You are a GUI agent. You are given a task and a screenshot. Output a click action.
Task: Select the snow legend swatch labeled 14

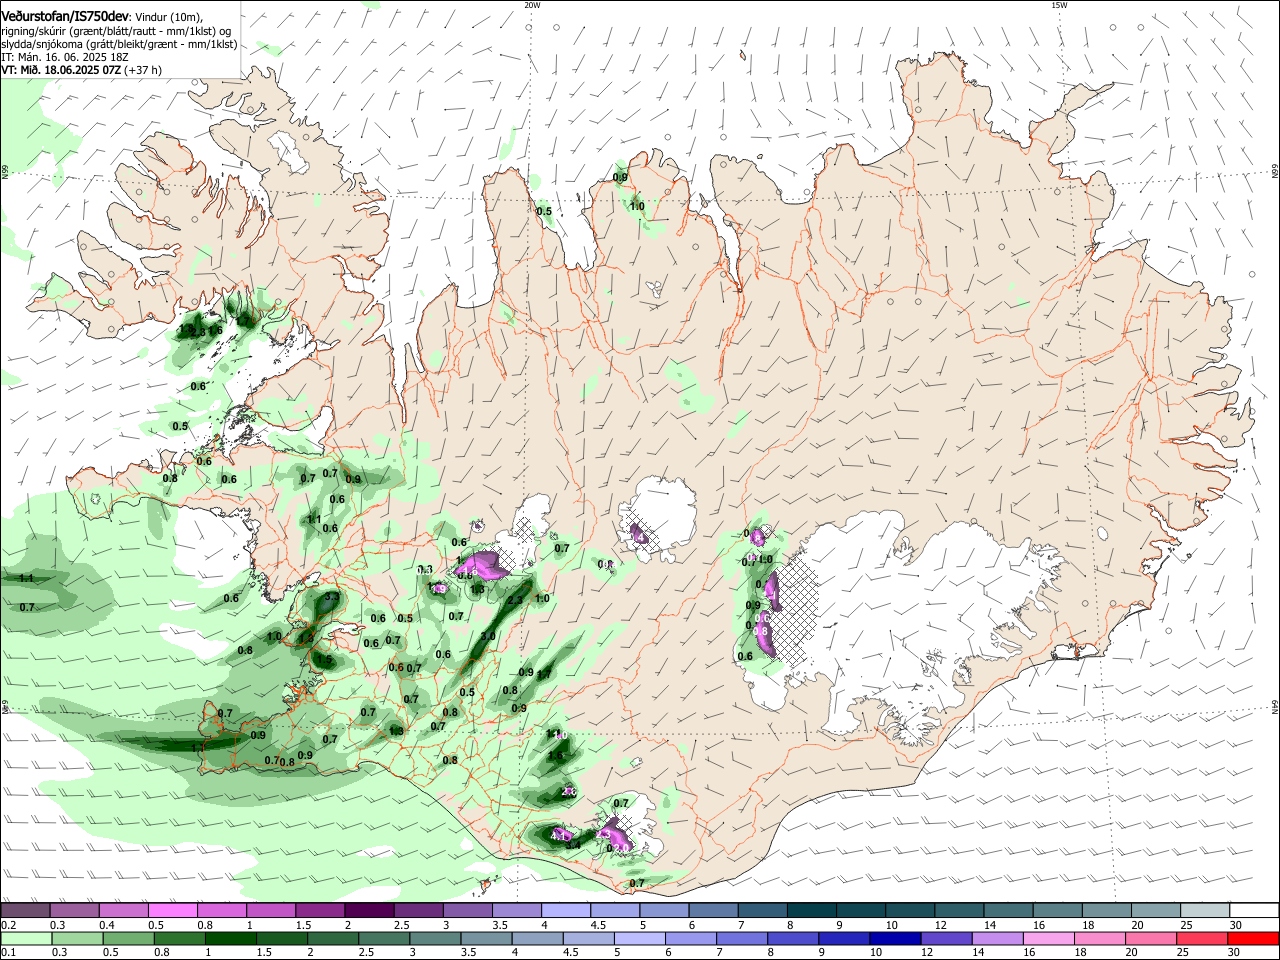[1009, 911]
